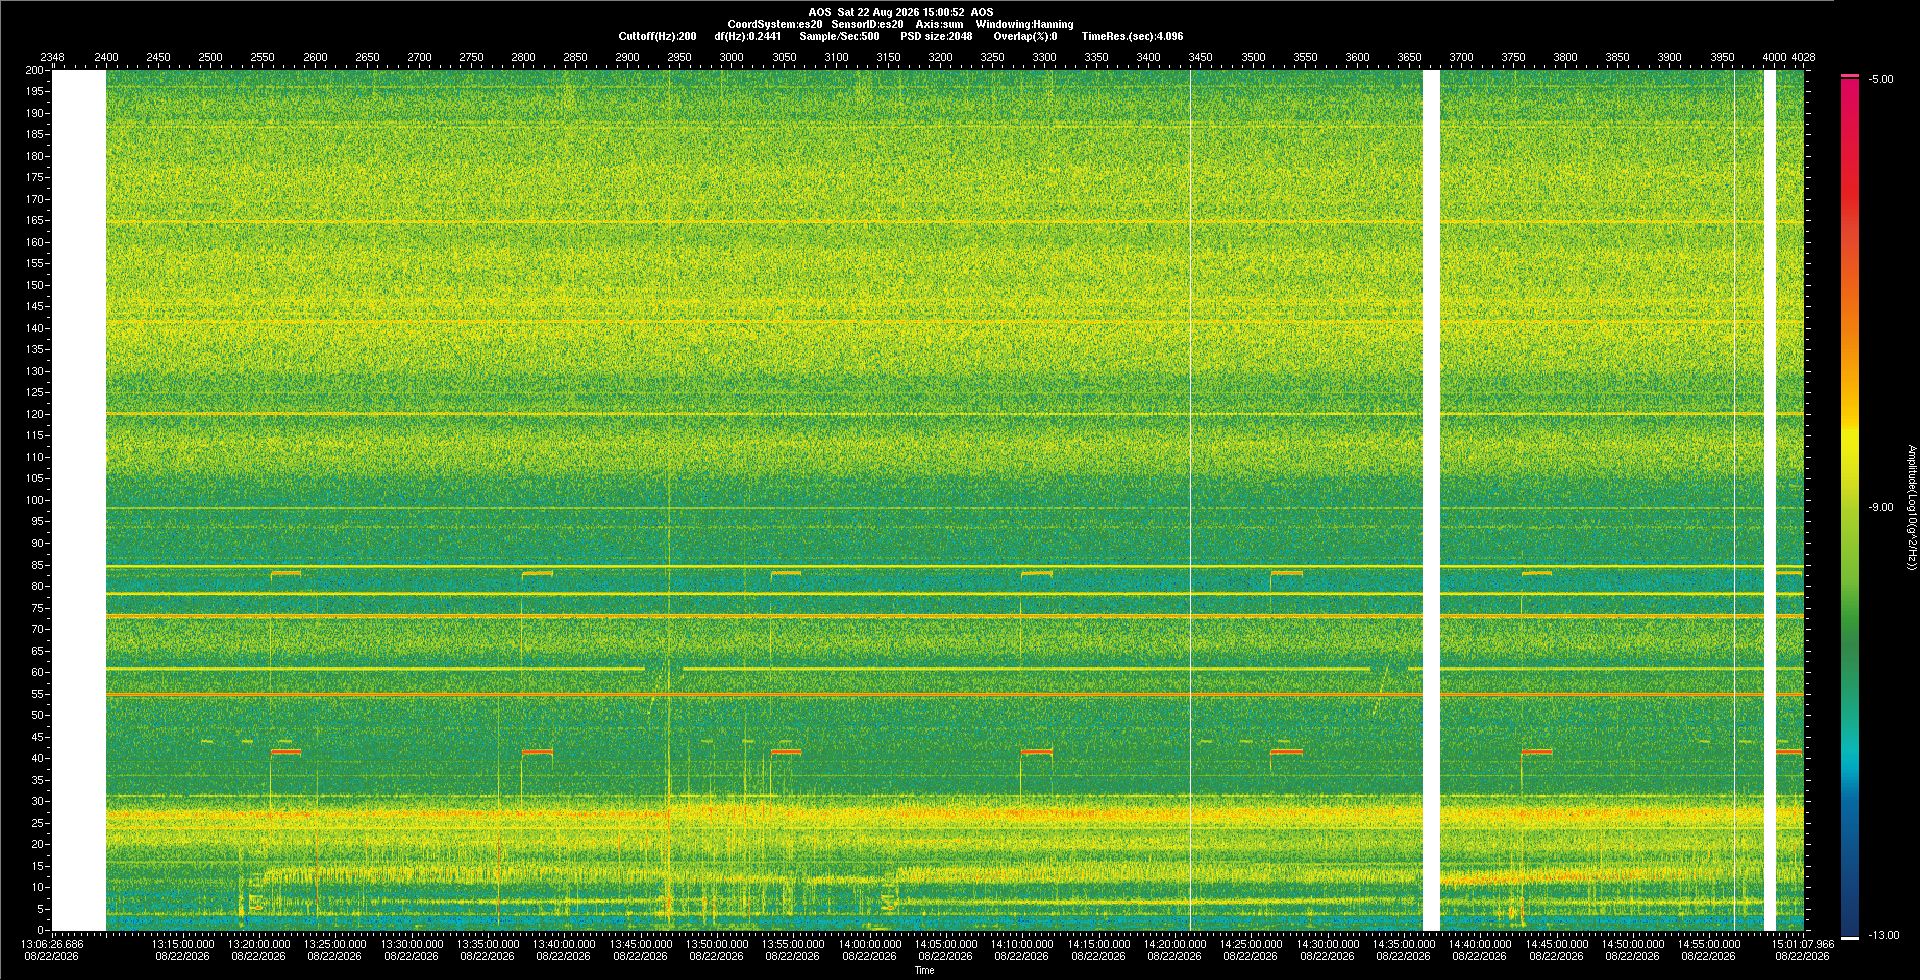Select the -5.00 color scale label
The image size is (1920, 980).
tap(1881, 79)
